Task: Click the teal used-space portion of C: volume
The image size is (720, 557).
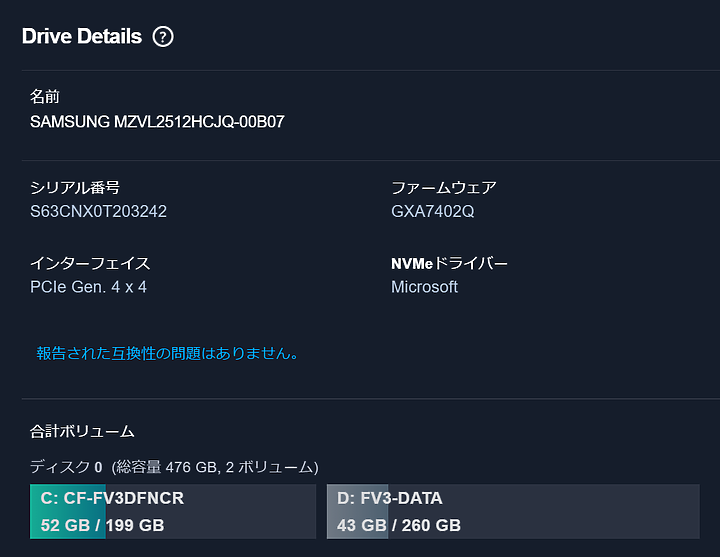Action: [68, 511]
